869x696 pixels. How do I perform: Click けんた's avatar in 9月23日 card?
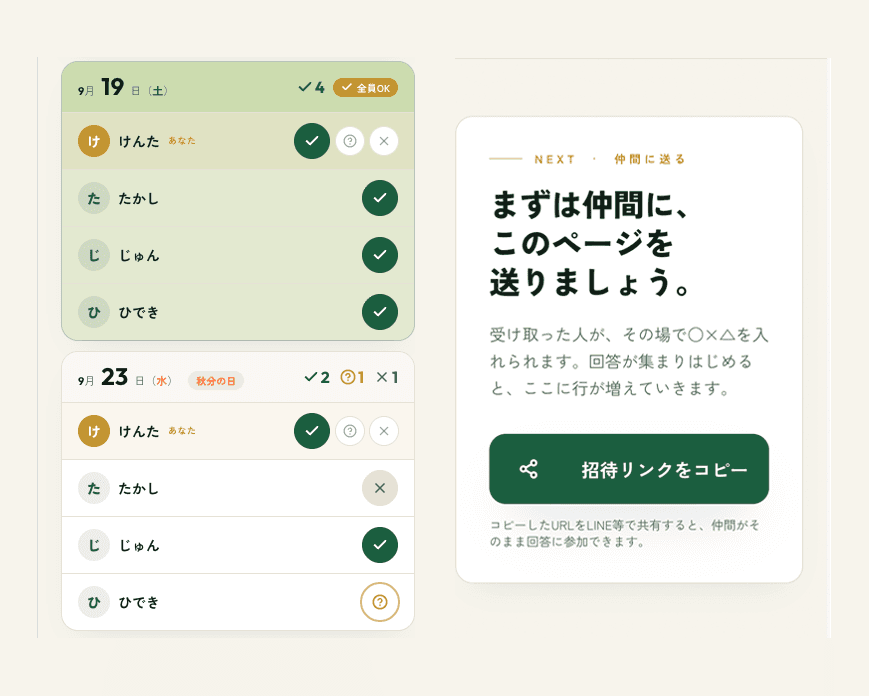pyautogui.click(x=94, y=431)
